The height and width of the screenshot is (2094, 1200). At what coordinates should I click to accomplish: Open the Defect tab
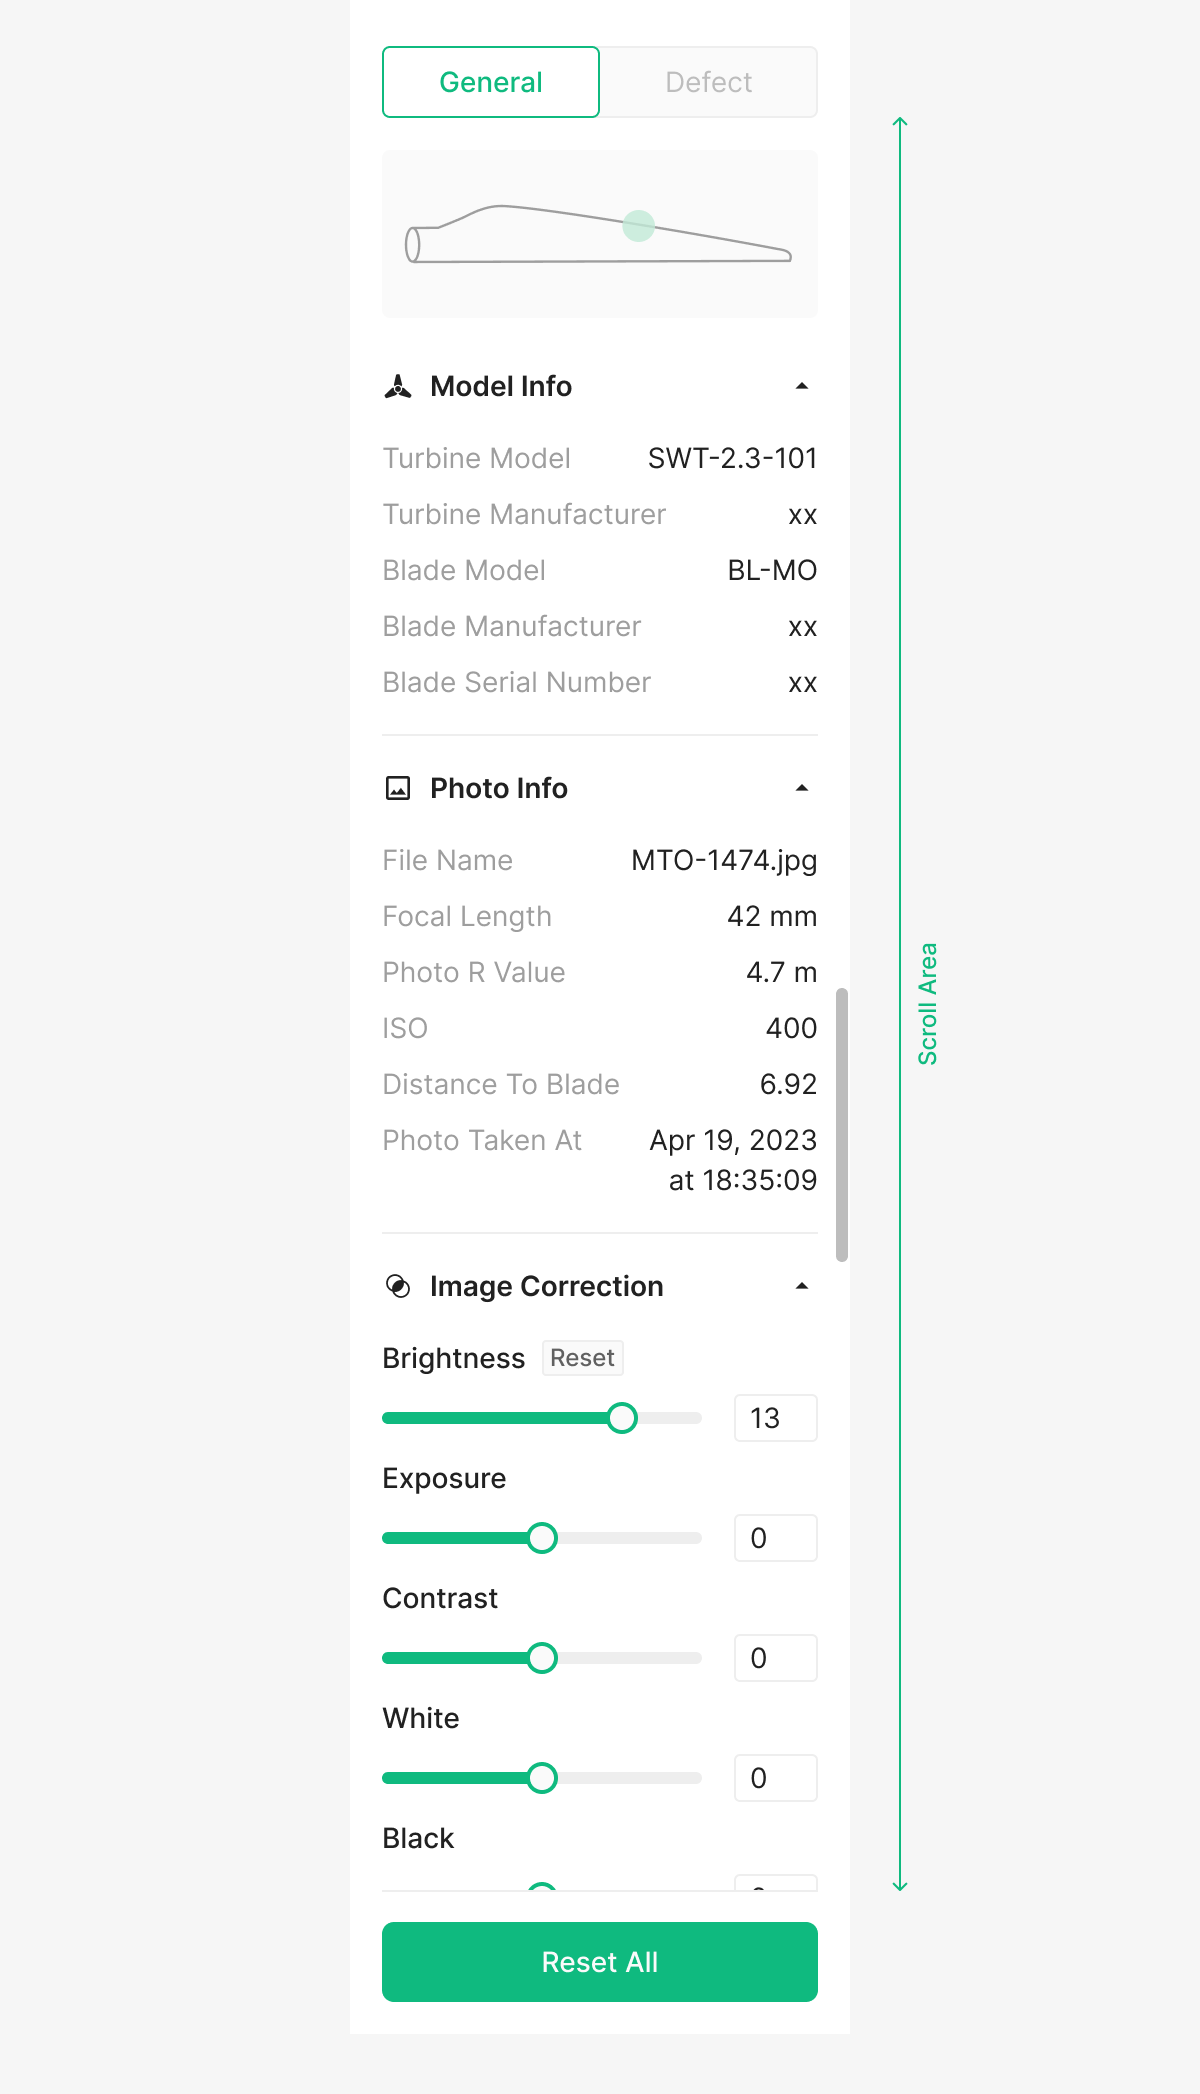click(x=709, y=82)
